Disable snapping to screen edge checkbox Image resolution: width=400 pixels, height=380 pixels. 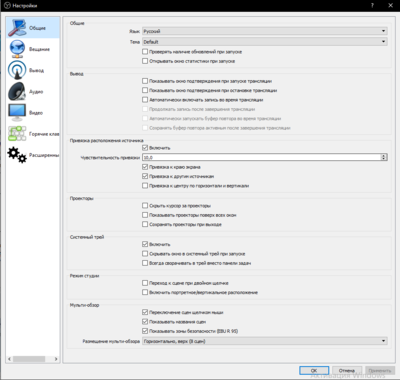(145, 167)
